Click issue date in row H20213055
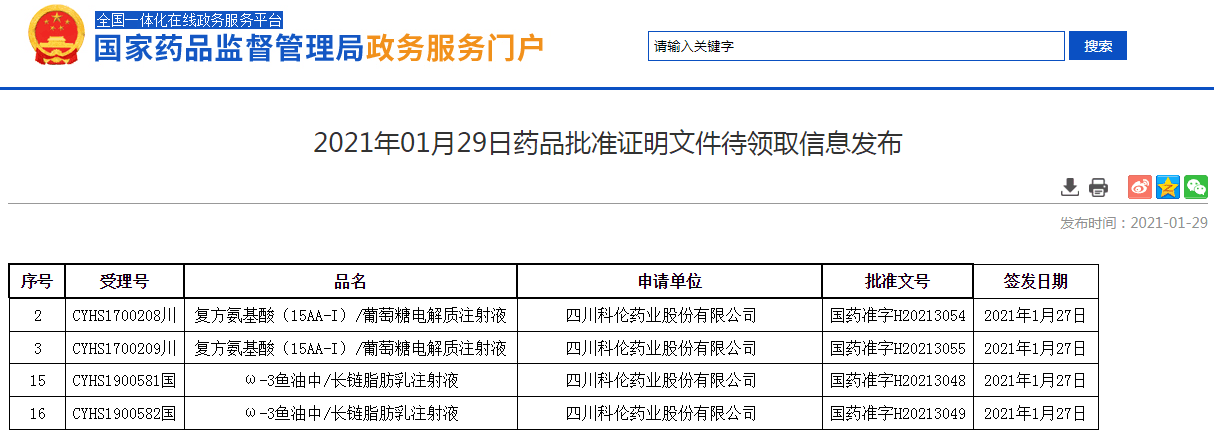1214x433 pixels. pyautogui.click(x=1035, y=348)
